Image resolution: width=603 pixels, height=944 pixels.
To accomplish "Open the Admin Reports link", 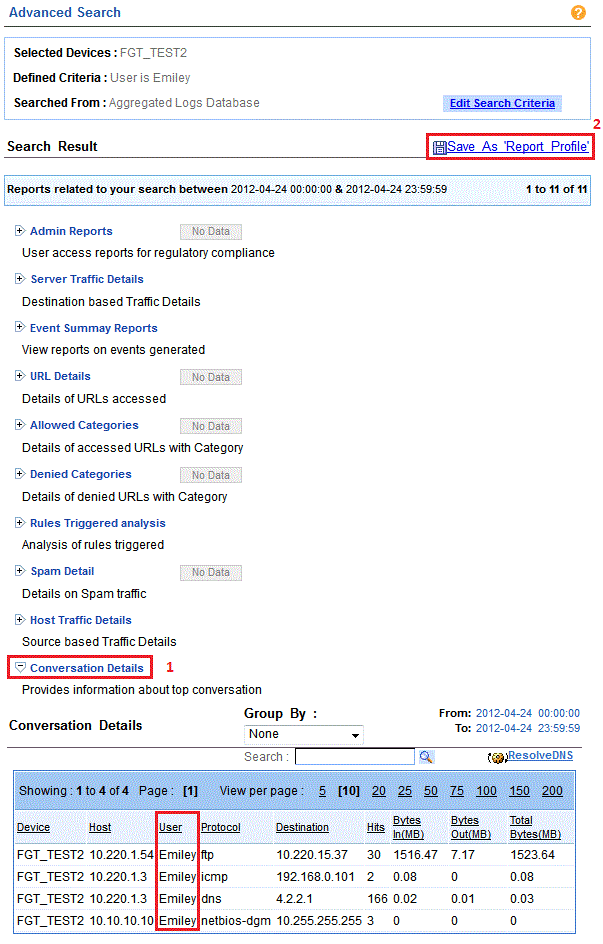I will (x=71, y=231).
